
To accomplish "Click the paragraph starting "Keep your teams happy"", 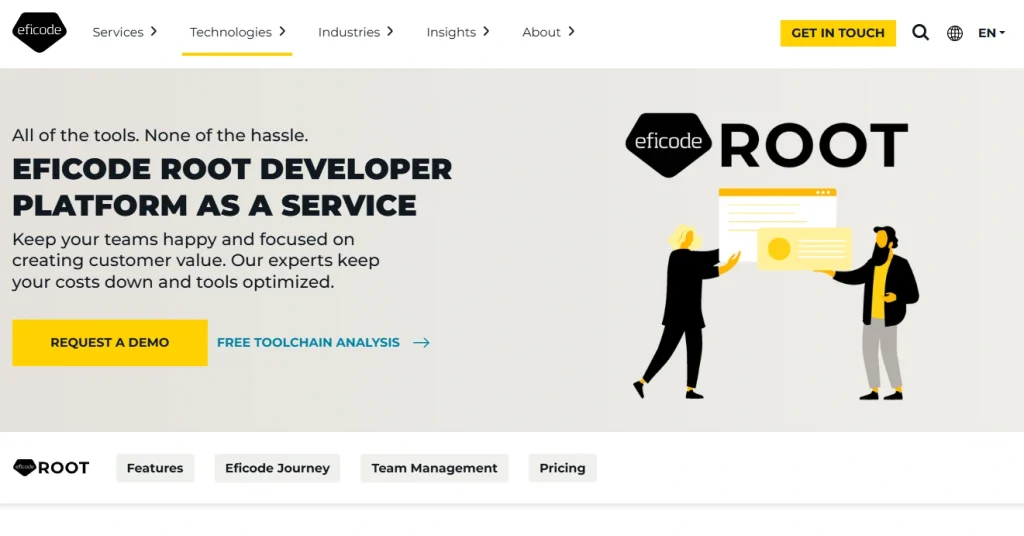I will point(196,260).
